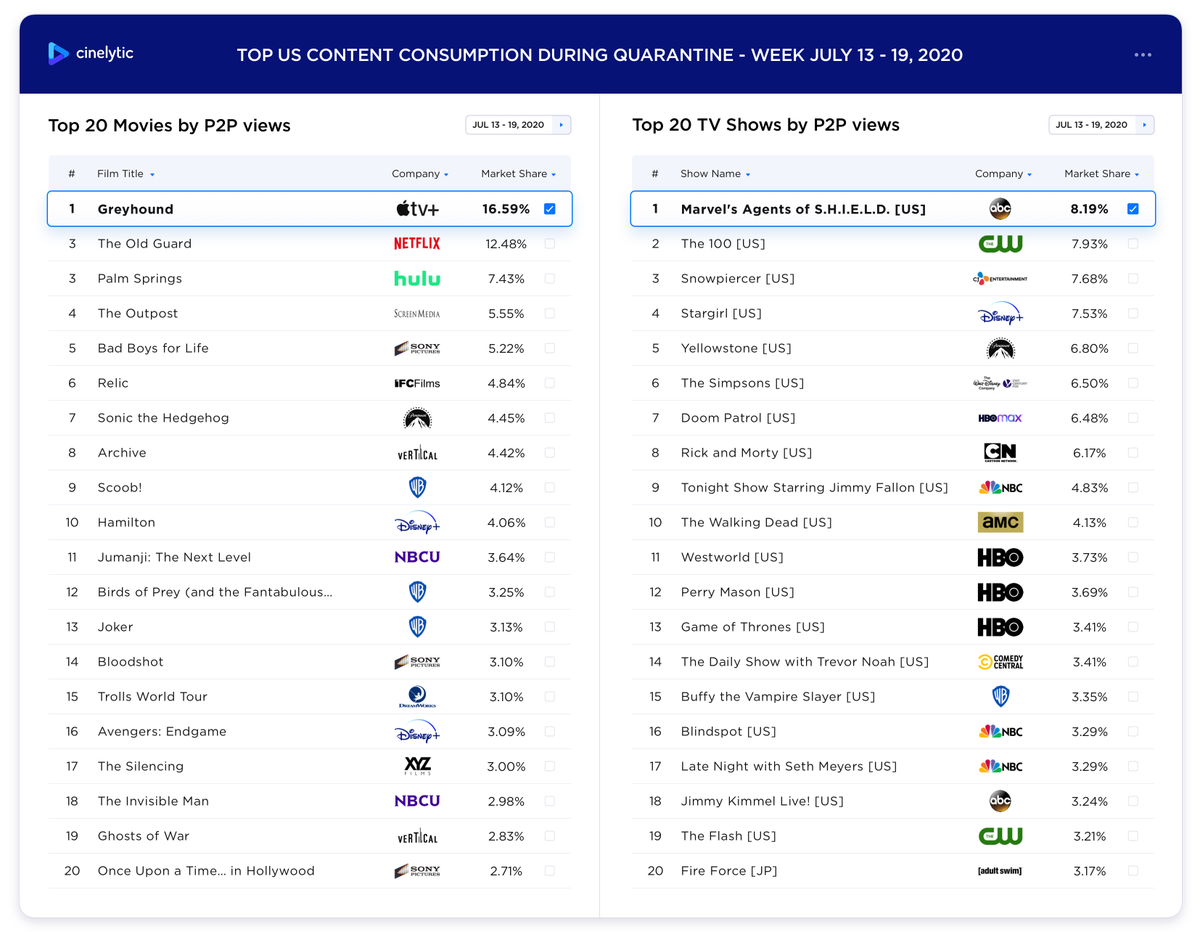Click Apple TV+ logo for Greyhound
This screenshot has height=932, width=1200.
(x=417, y=209)
